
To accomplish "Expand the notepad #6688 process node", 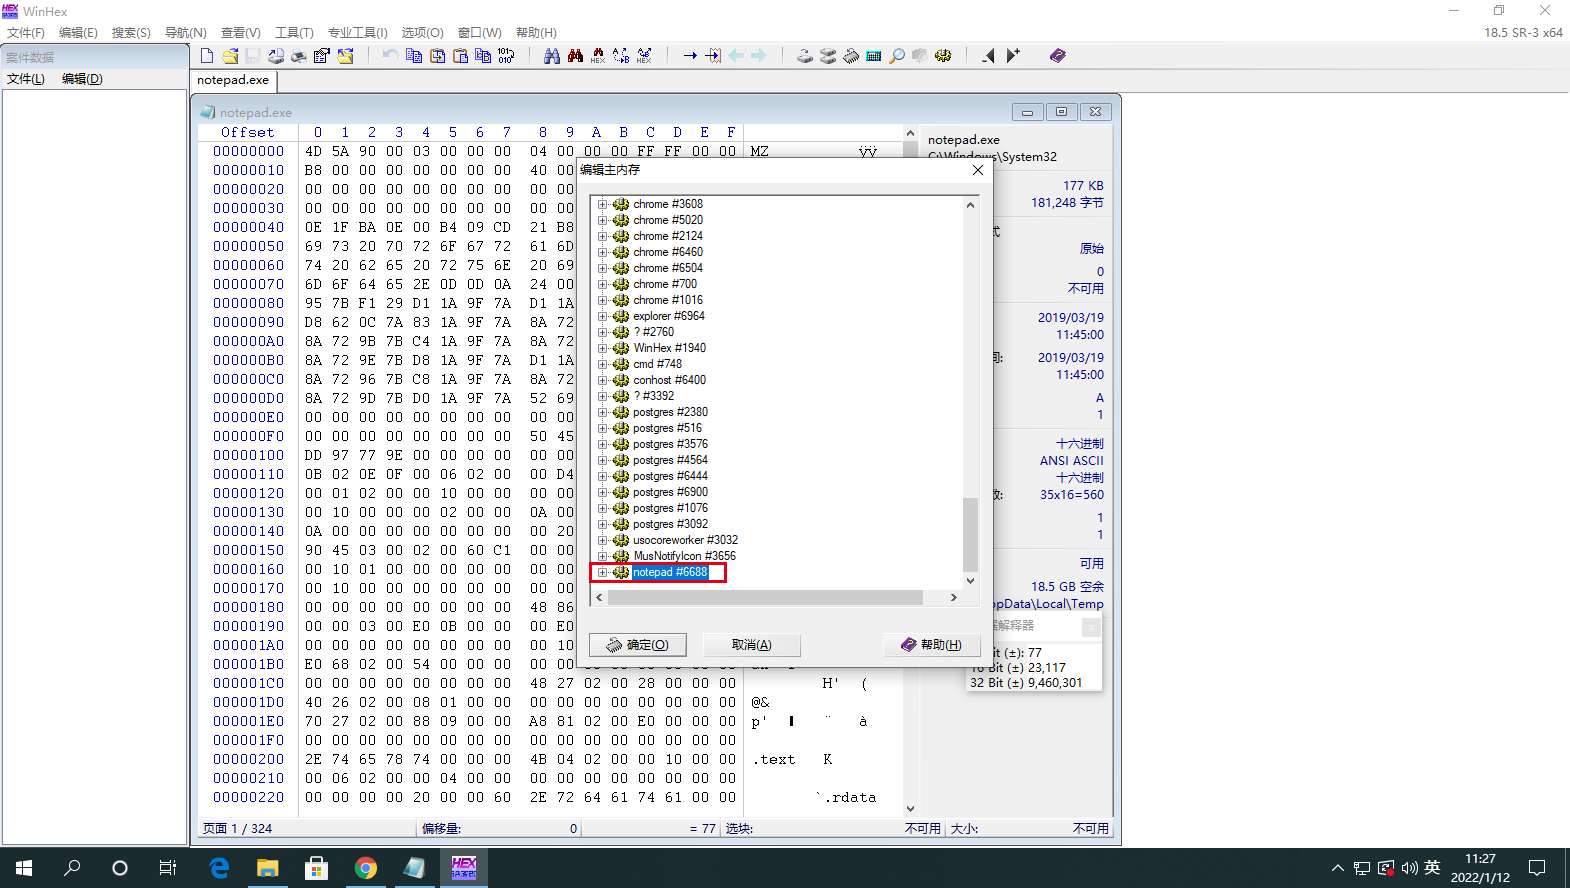I will click(x=603, y=572).
